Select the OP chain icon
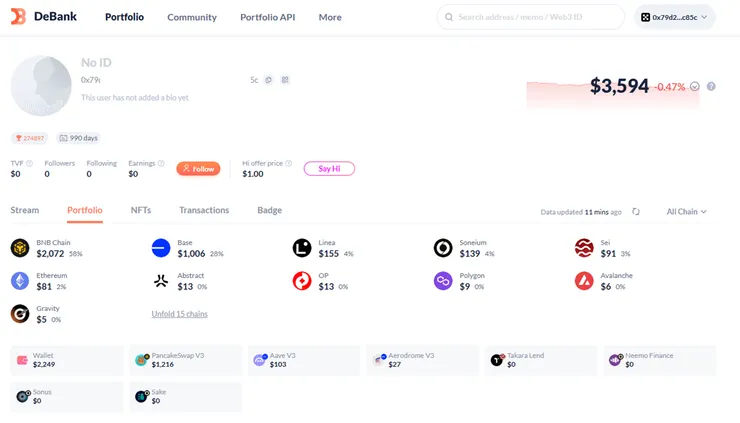Viewport: 740px width, 423px height. coord(302,281)
